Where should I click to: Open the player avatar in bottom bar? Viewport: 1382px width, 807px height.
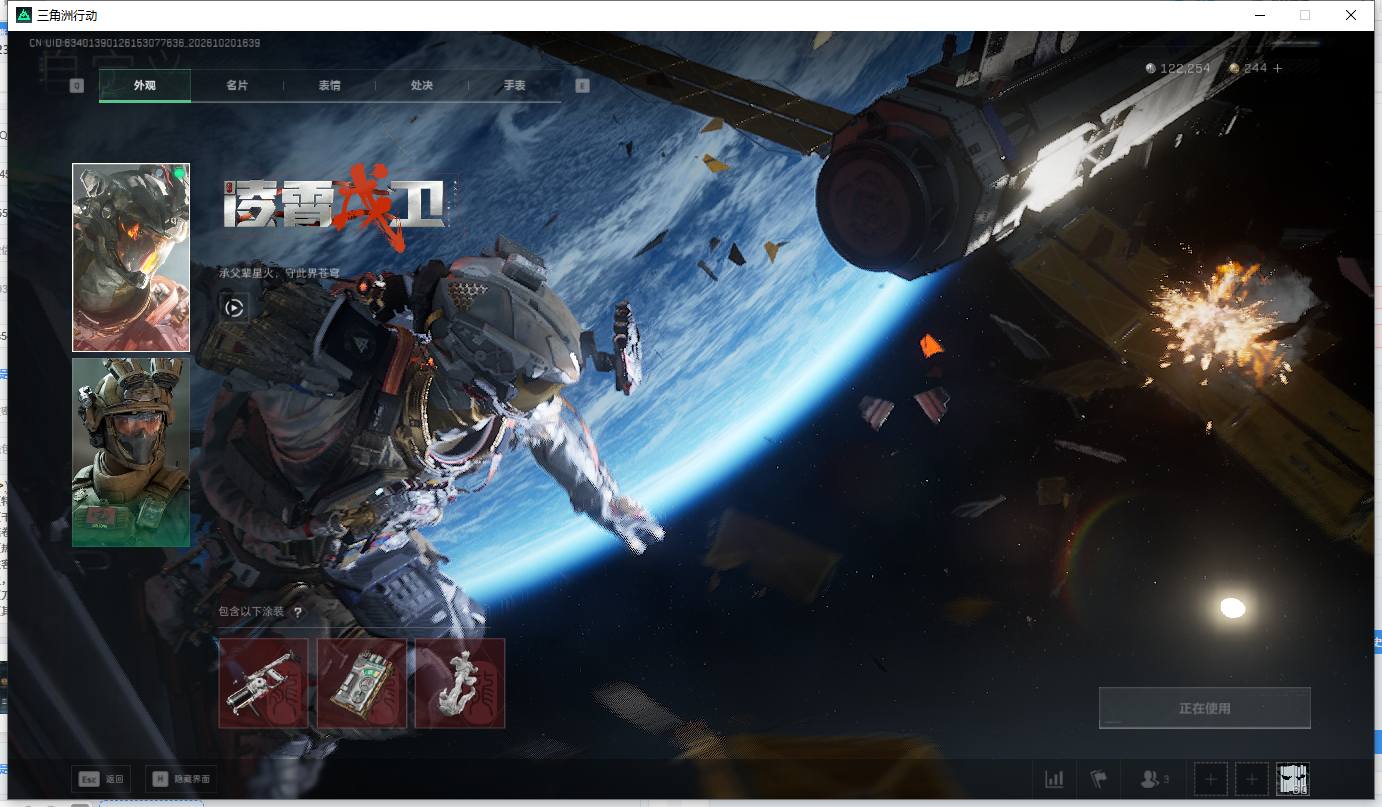[1293, 779]
